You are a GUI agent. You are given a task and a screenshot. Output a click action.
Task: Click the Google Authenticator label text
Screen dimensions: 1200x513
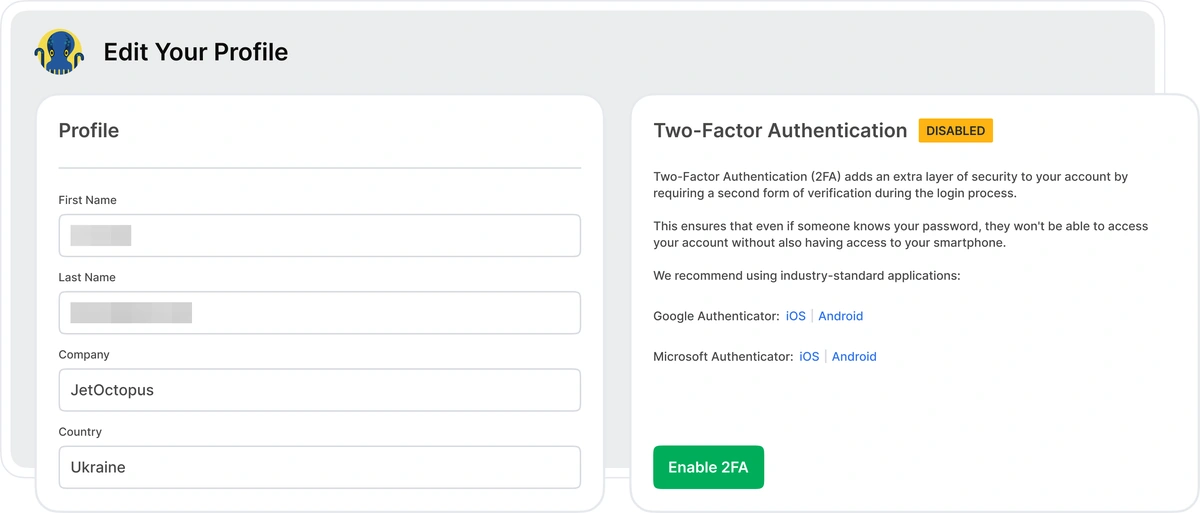(716, 316)
